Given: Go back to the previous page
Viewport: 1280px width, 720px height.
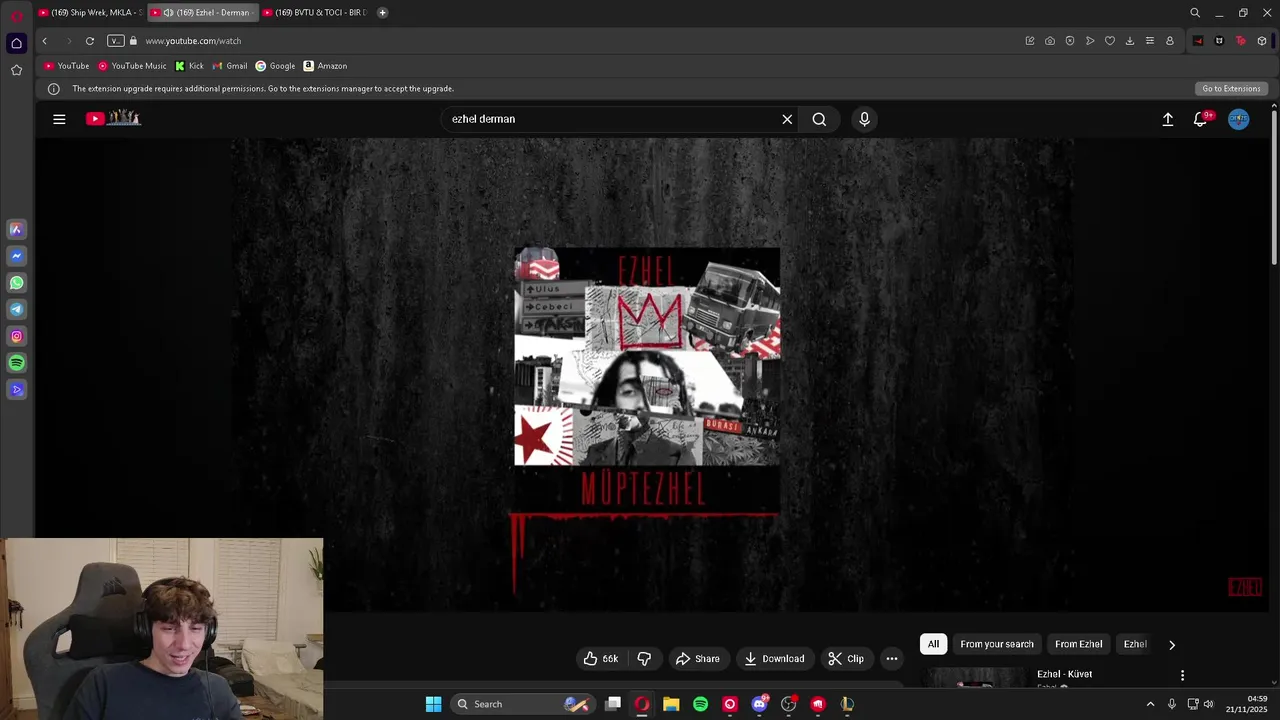Looking at the screenshot, I should [44, 41].
